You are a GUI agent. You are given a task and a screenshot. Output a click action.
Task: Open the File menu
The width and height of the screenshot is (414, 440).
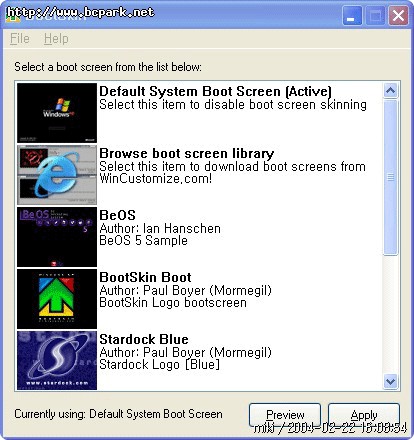pyautogui.click(x=20, y=39)
